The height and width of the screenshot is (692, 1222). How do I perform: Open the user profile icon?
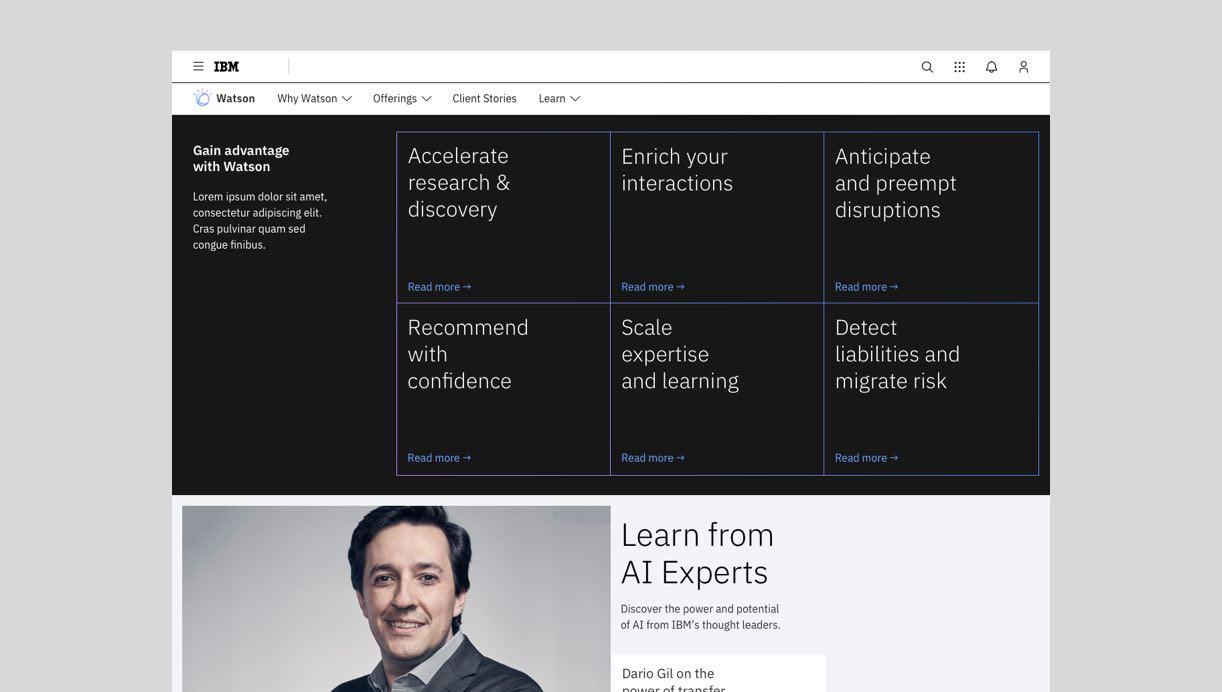coord(1023,67)
